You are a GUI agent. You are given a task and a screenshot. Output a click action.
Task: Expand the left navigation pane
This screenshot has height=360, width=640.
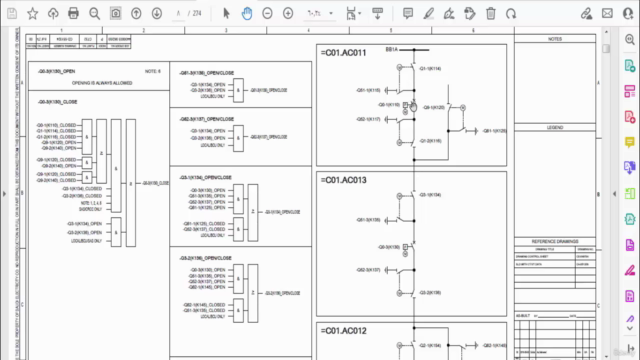click(4, 193)
